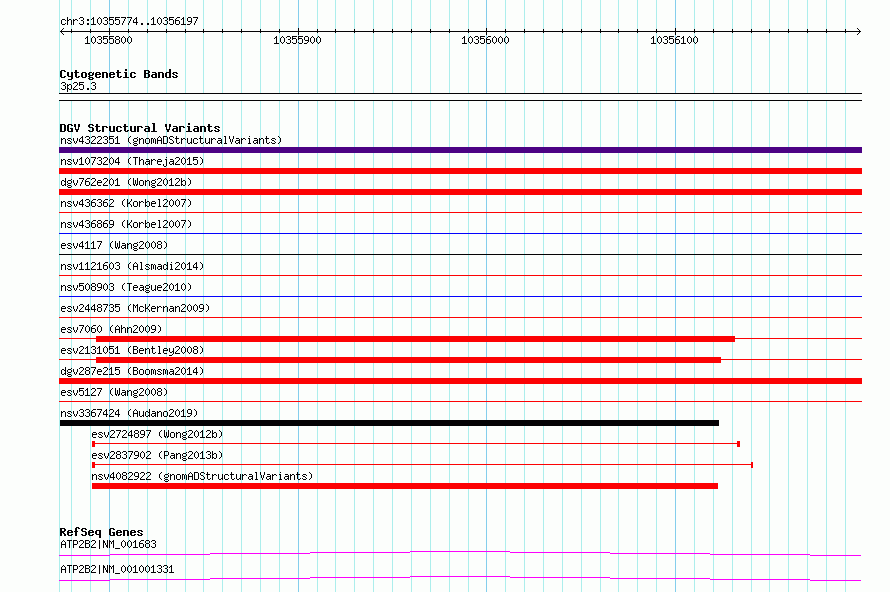
Task: Open variant dgv762e201 (Wong2012b) label
Action: [126, 182]
